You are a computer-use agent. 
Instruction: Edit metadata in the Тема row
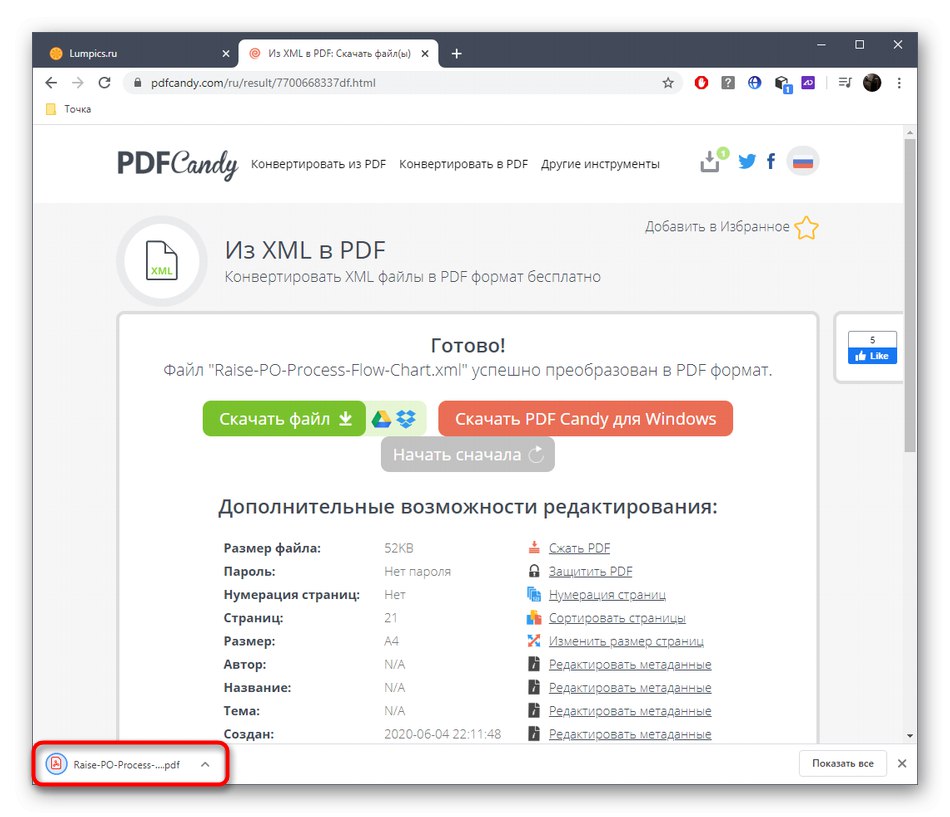point(629,710)
